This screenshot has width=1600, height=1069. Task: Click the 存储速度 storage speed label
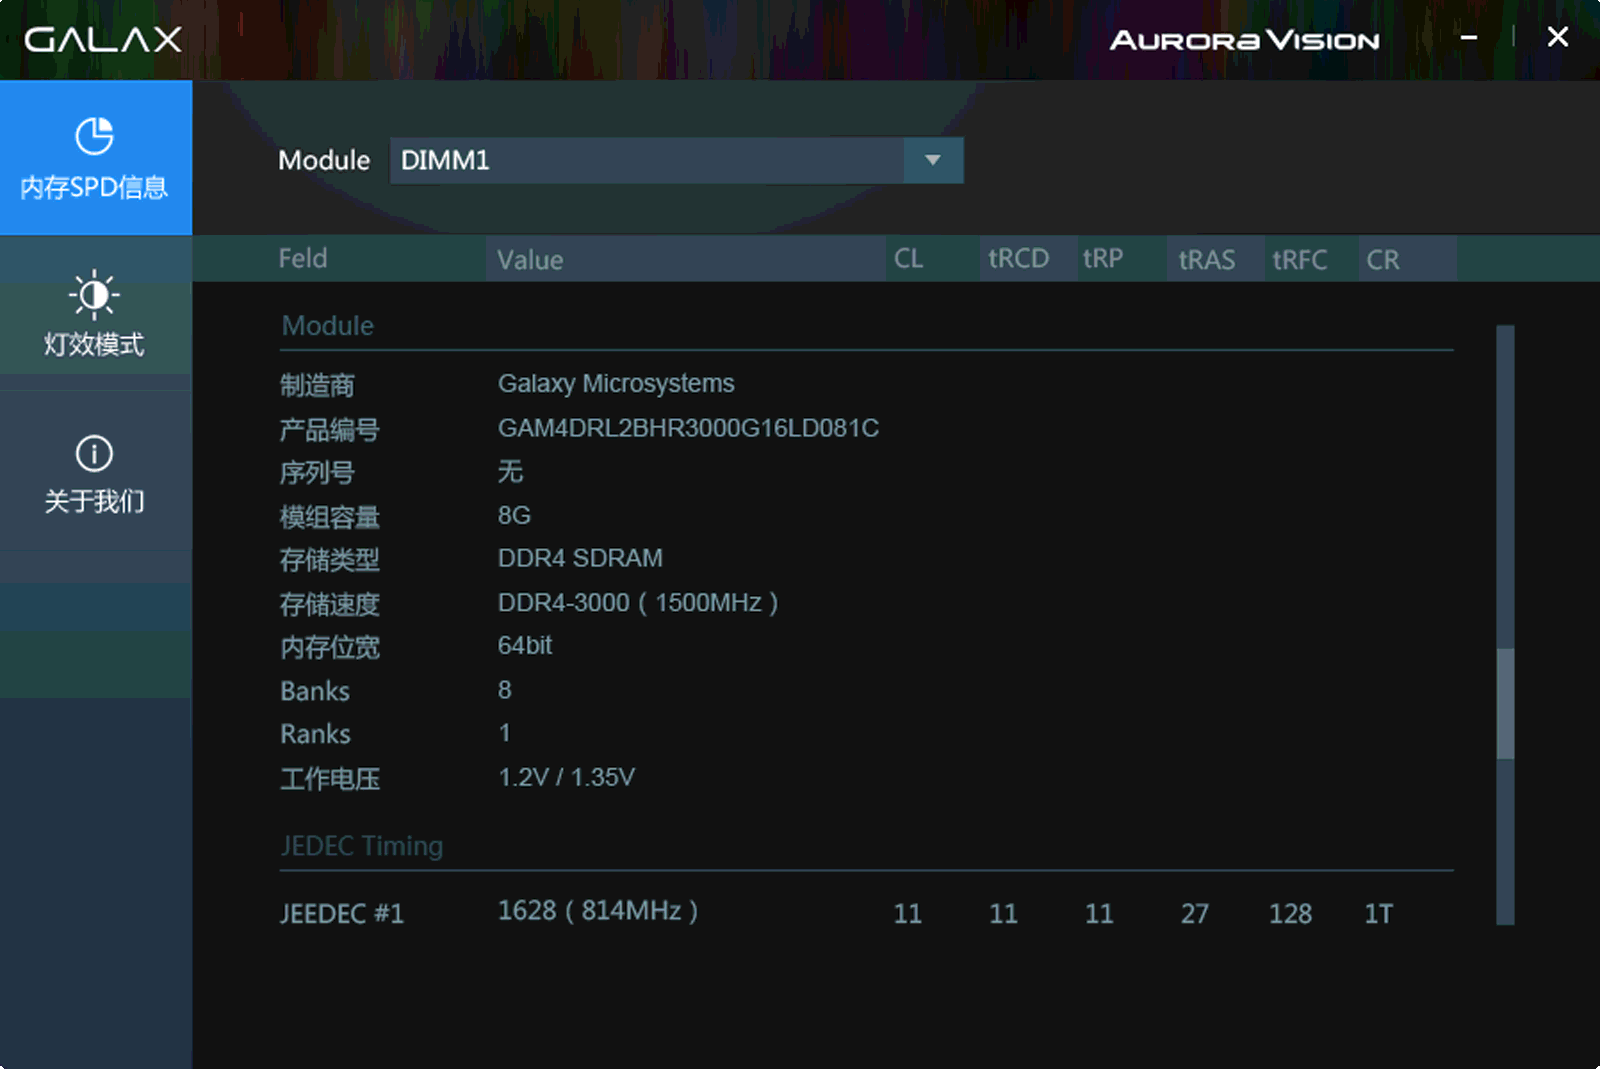click(330, 604)
